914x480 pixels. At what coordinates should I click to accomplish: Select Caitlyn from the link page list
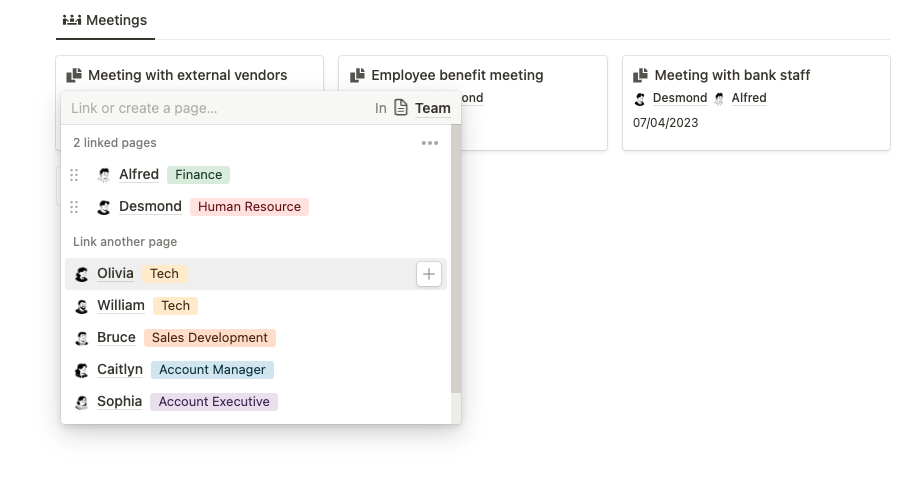click(x=120, y=370)
